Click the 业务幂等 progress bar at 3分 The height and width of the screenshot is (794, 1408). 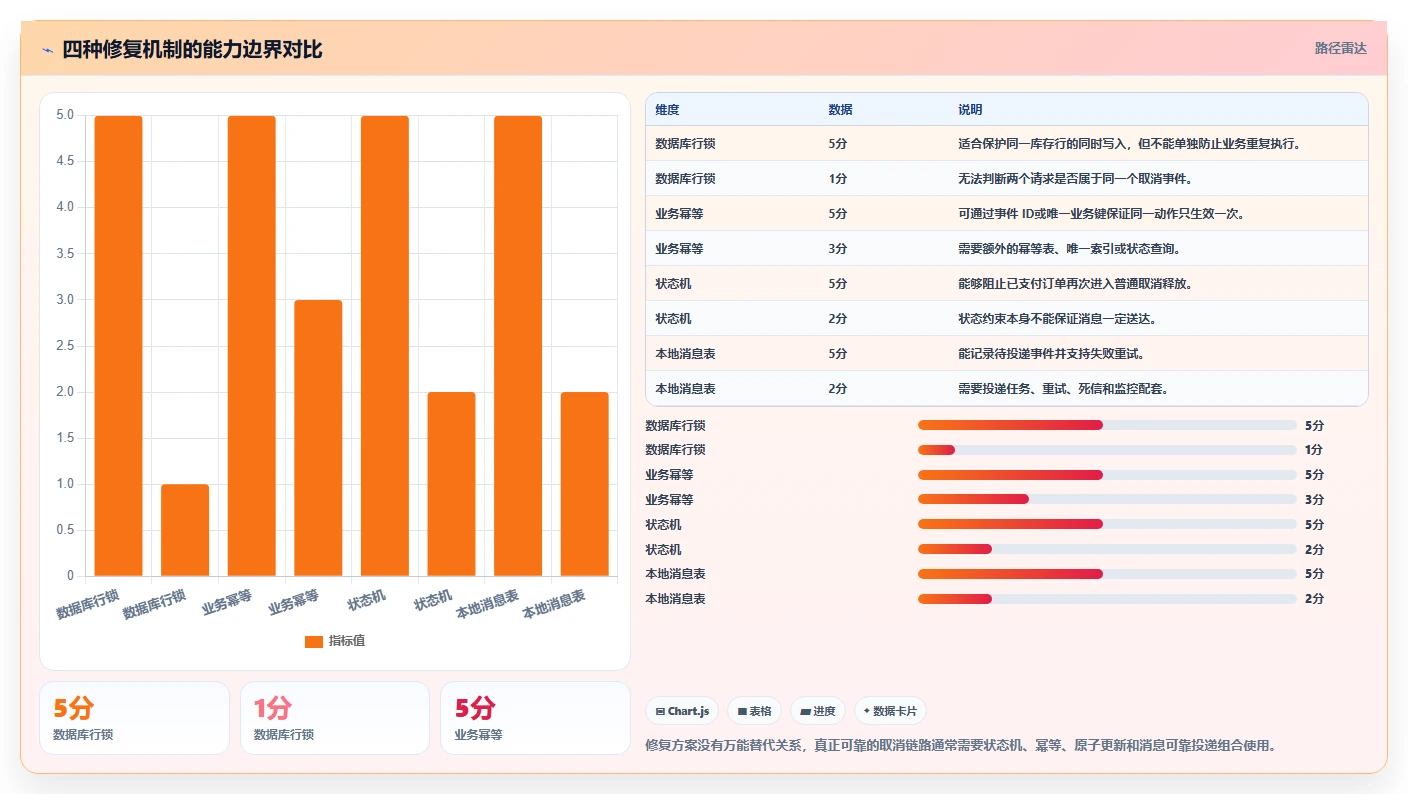click(x=1107, y=499)
